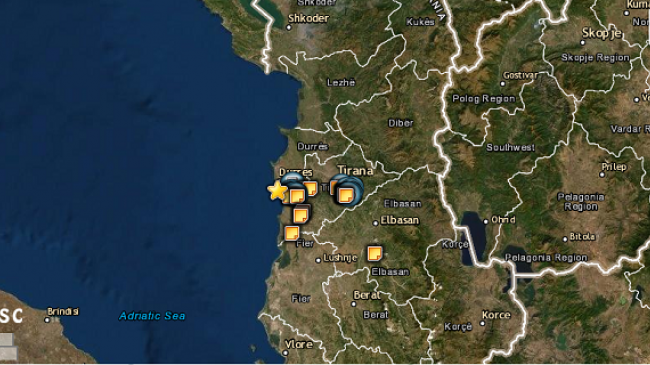The height and width of the screenshot is (365, 650).
Task: Select the Skopje city dot
Action: click(x=582, y=43)
